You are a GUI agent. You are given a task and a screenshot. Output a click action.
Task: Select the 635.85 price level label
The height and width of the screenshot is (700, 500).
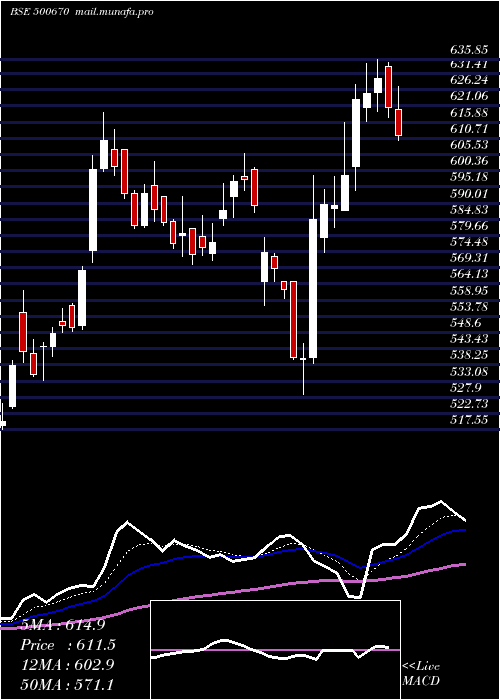468,50
